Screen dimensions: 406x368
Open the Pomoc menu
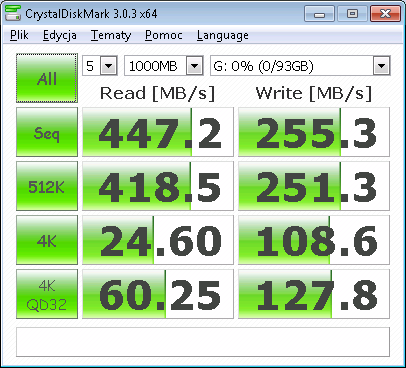(x=164, y=35)
